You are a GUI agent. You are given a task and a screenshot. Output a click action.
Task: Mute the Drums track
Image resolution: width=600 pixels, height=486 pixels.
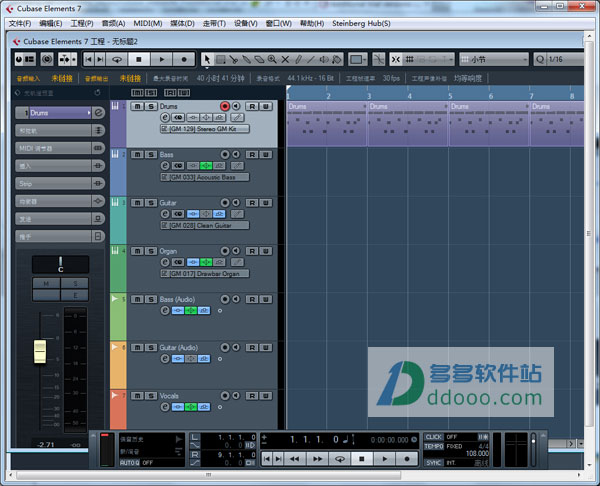coord(137,106)
